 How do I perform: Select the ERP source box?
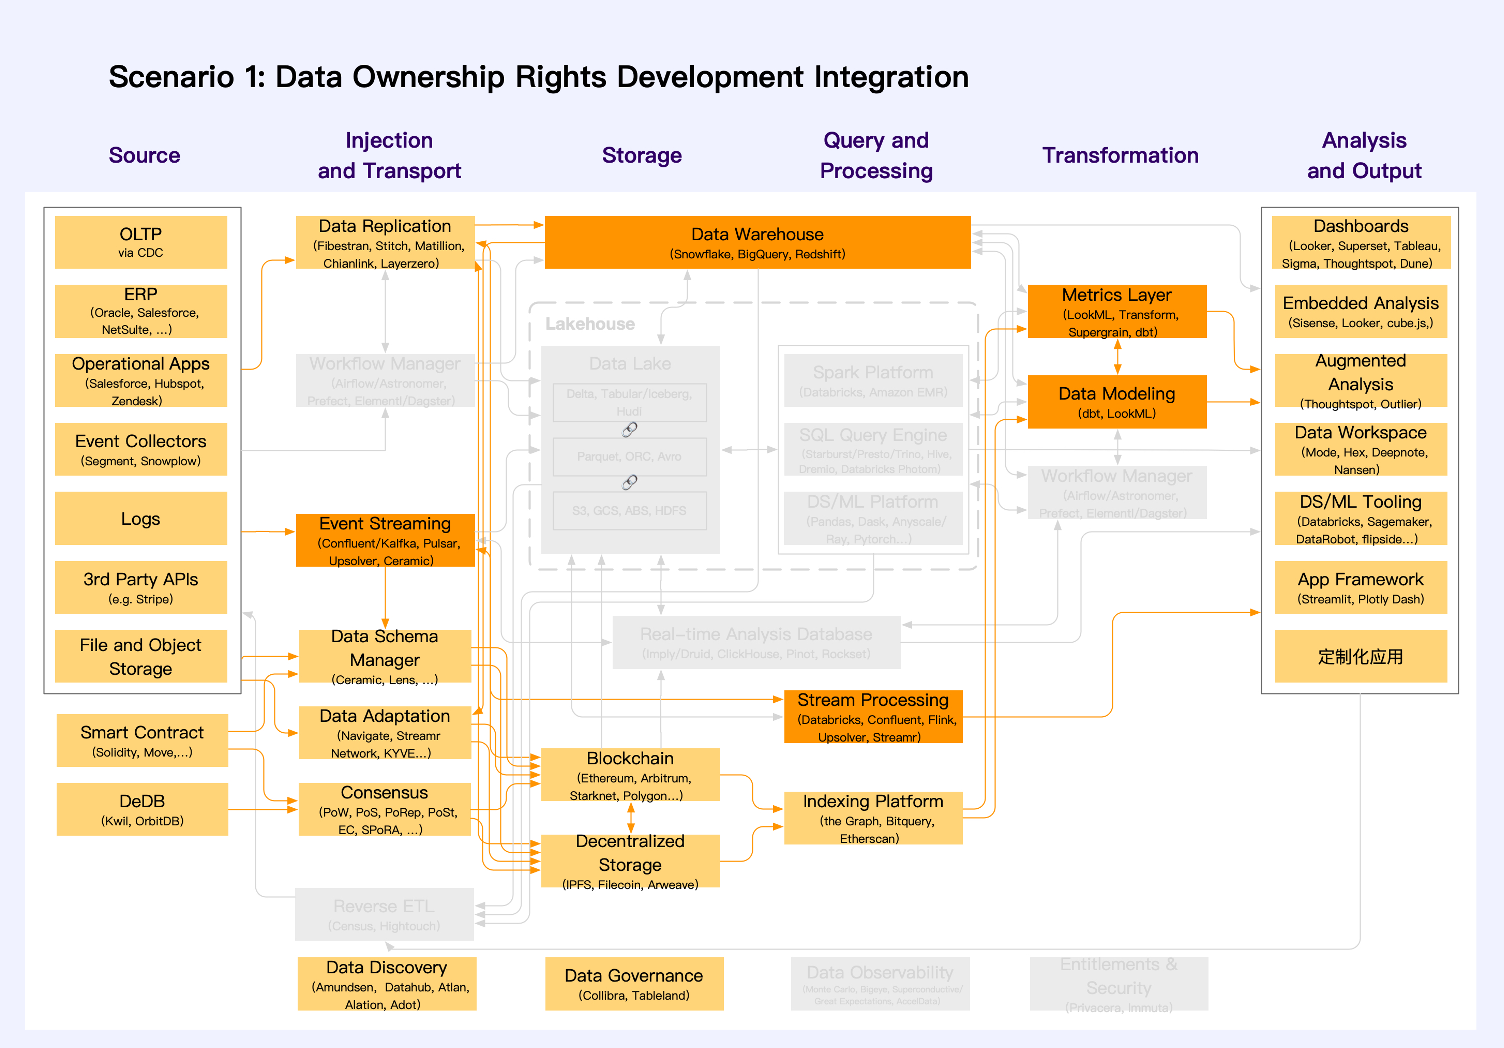[141, 311]
